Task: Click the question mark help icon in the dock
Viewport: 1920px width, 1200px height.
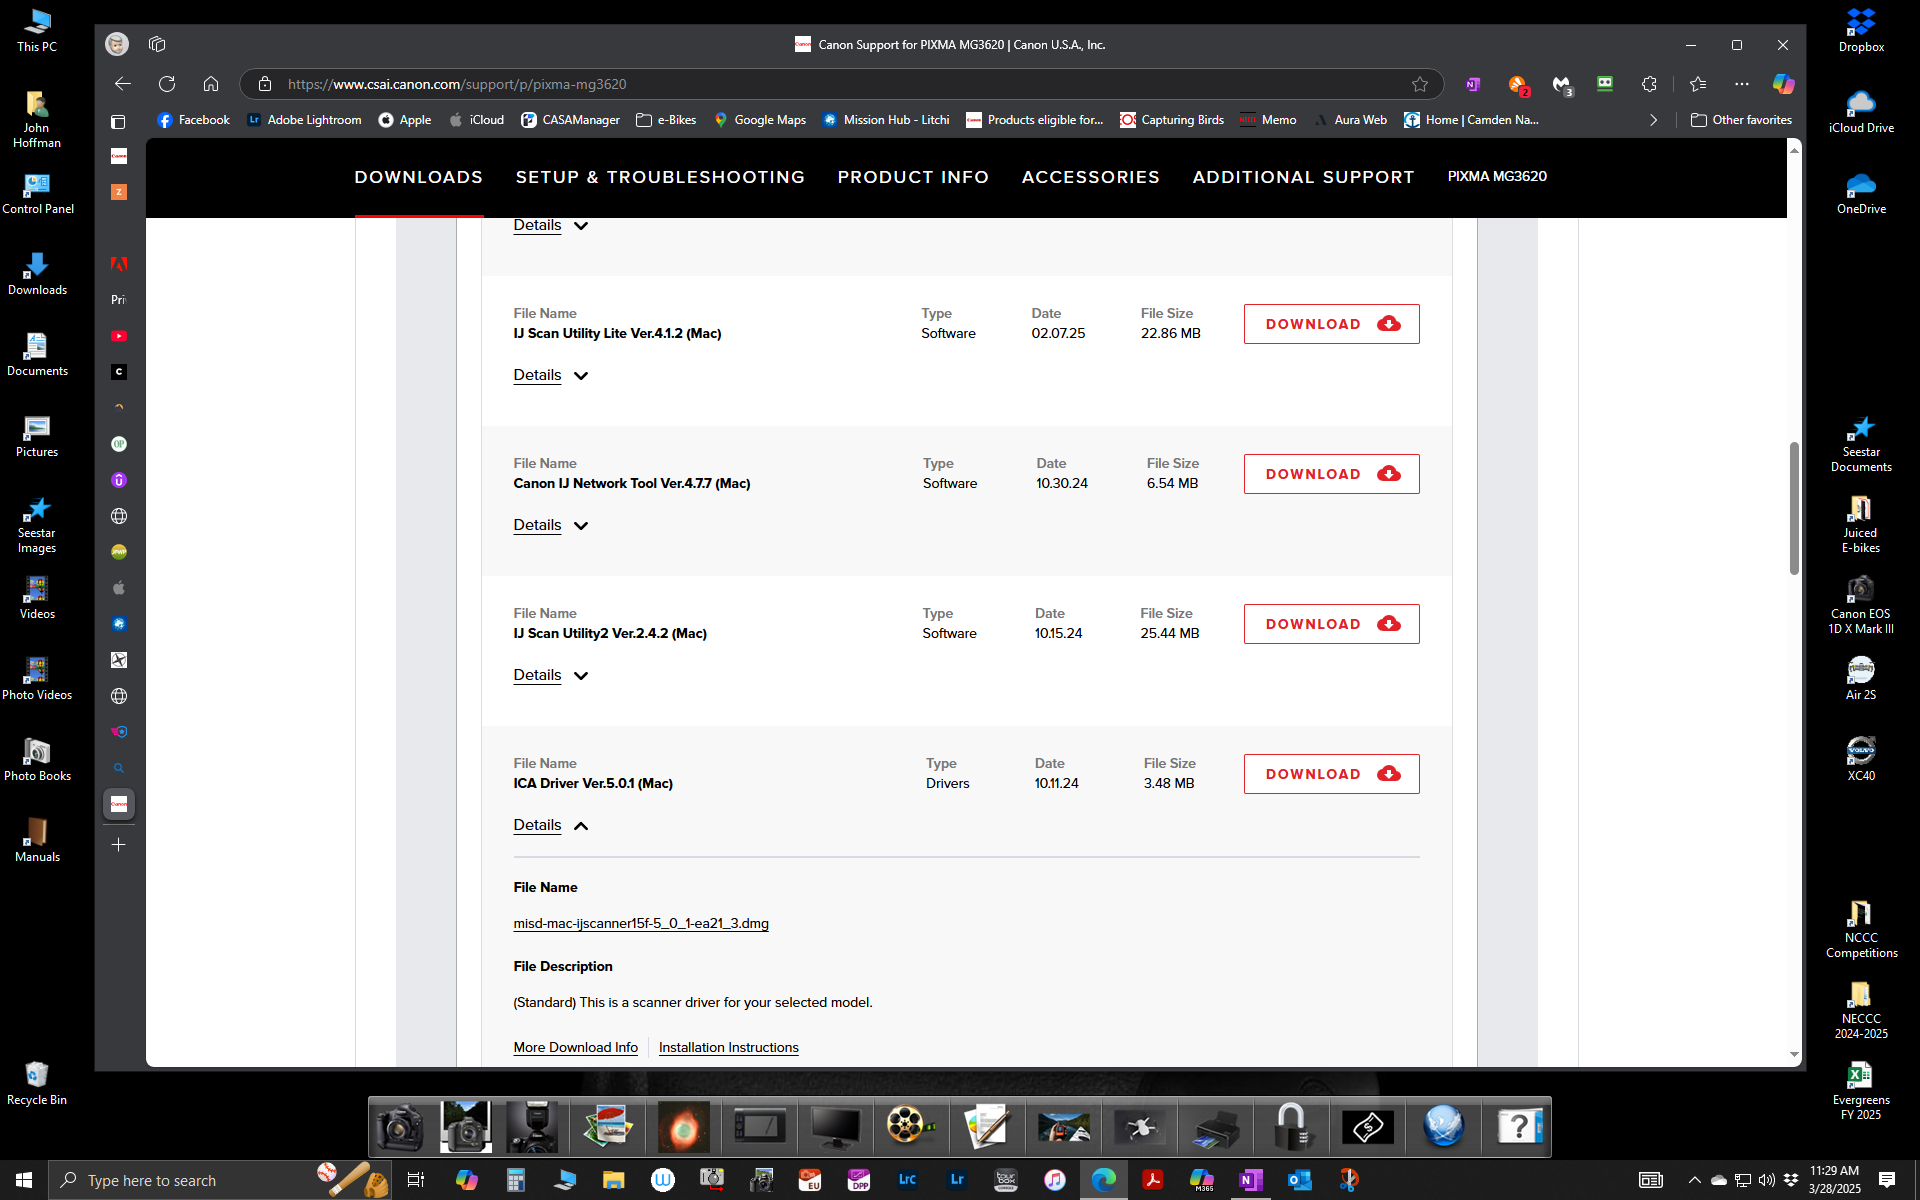Action: coord(1518,1127)
